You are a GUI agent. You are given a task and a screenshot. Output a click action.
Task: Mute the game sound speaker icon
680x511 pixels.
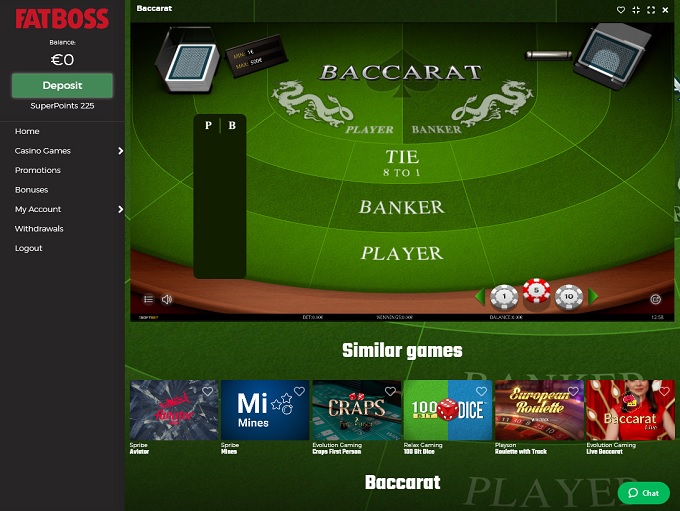point(167,299)
